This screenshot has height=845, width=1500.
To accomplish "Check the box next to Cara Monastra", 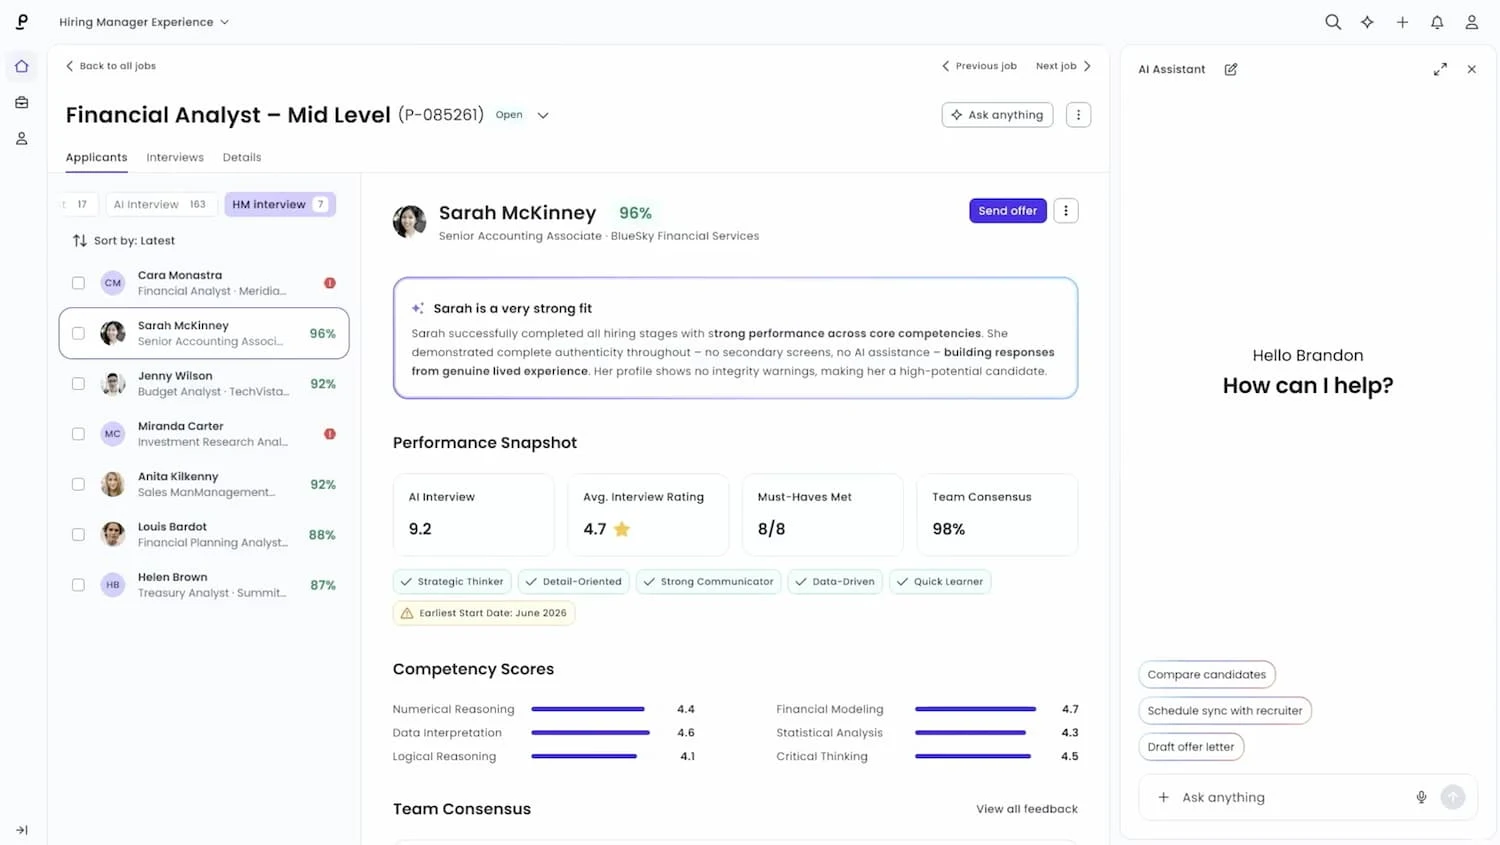I will 78,283.
